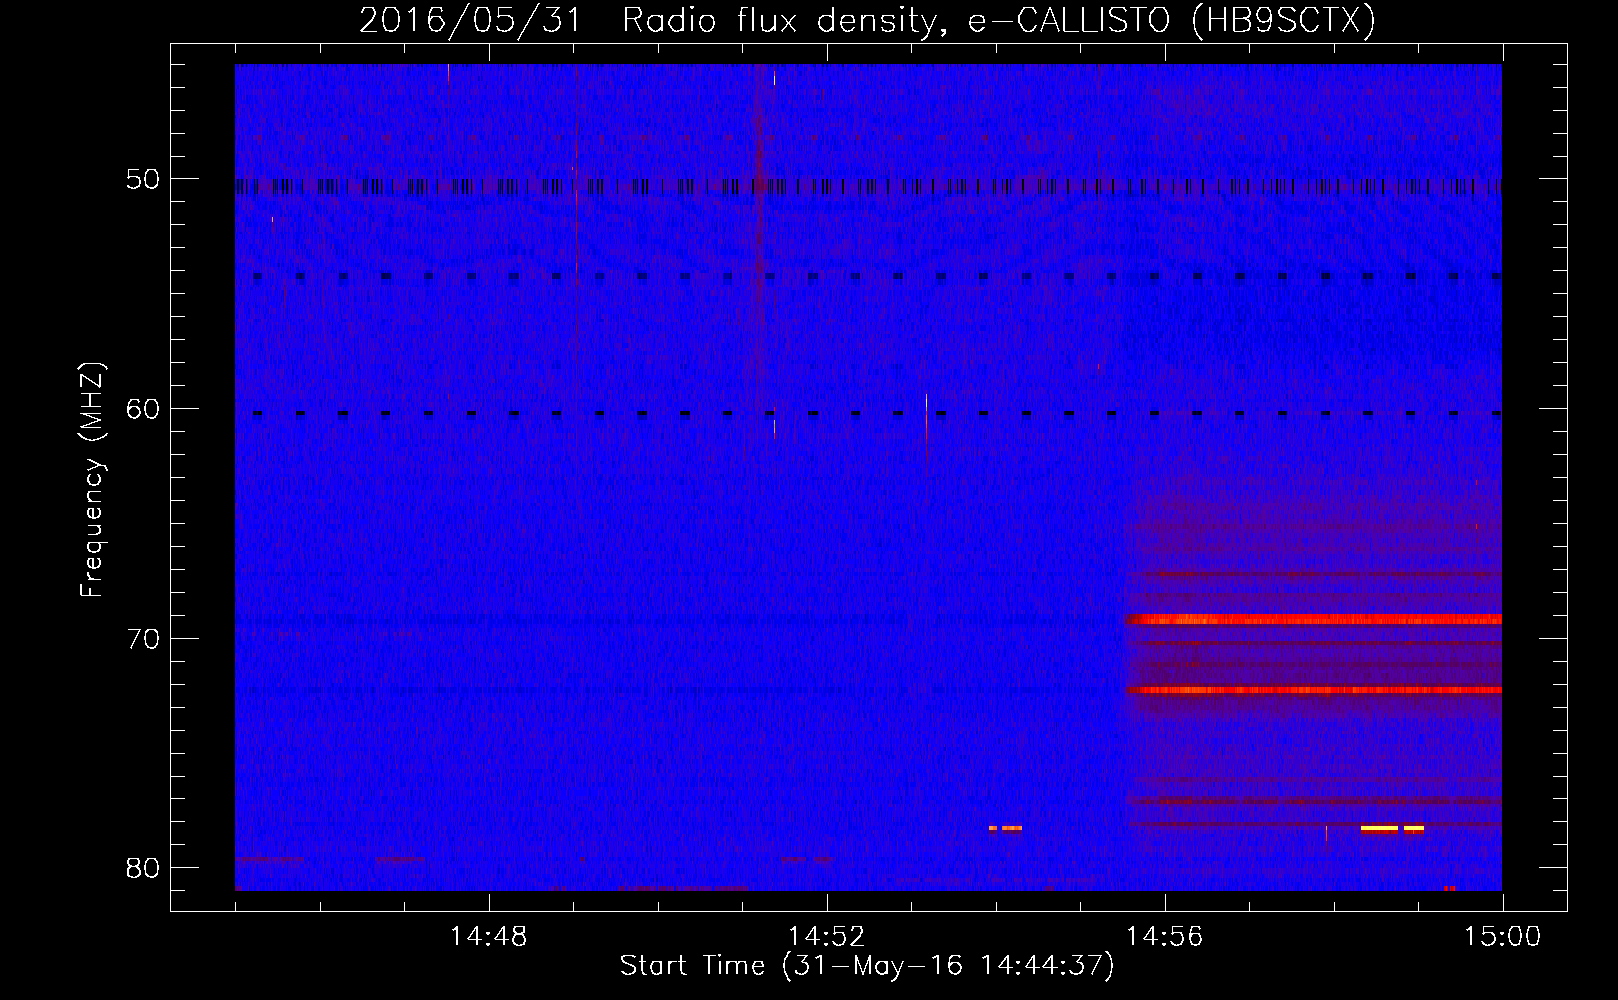This screenshot has height=1000, width=1618.
Task: Click the bright red emission band near 69 MHz
Action: click(1314, 619)
